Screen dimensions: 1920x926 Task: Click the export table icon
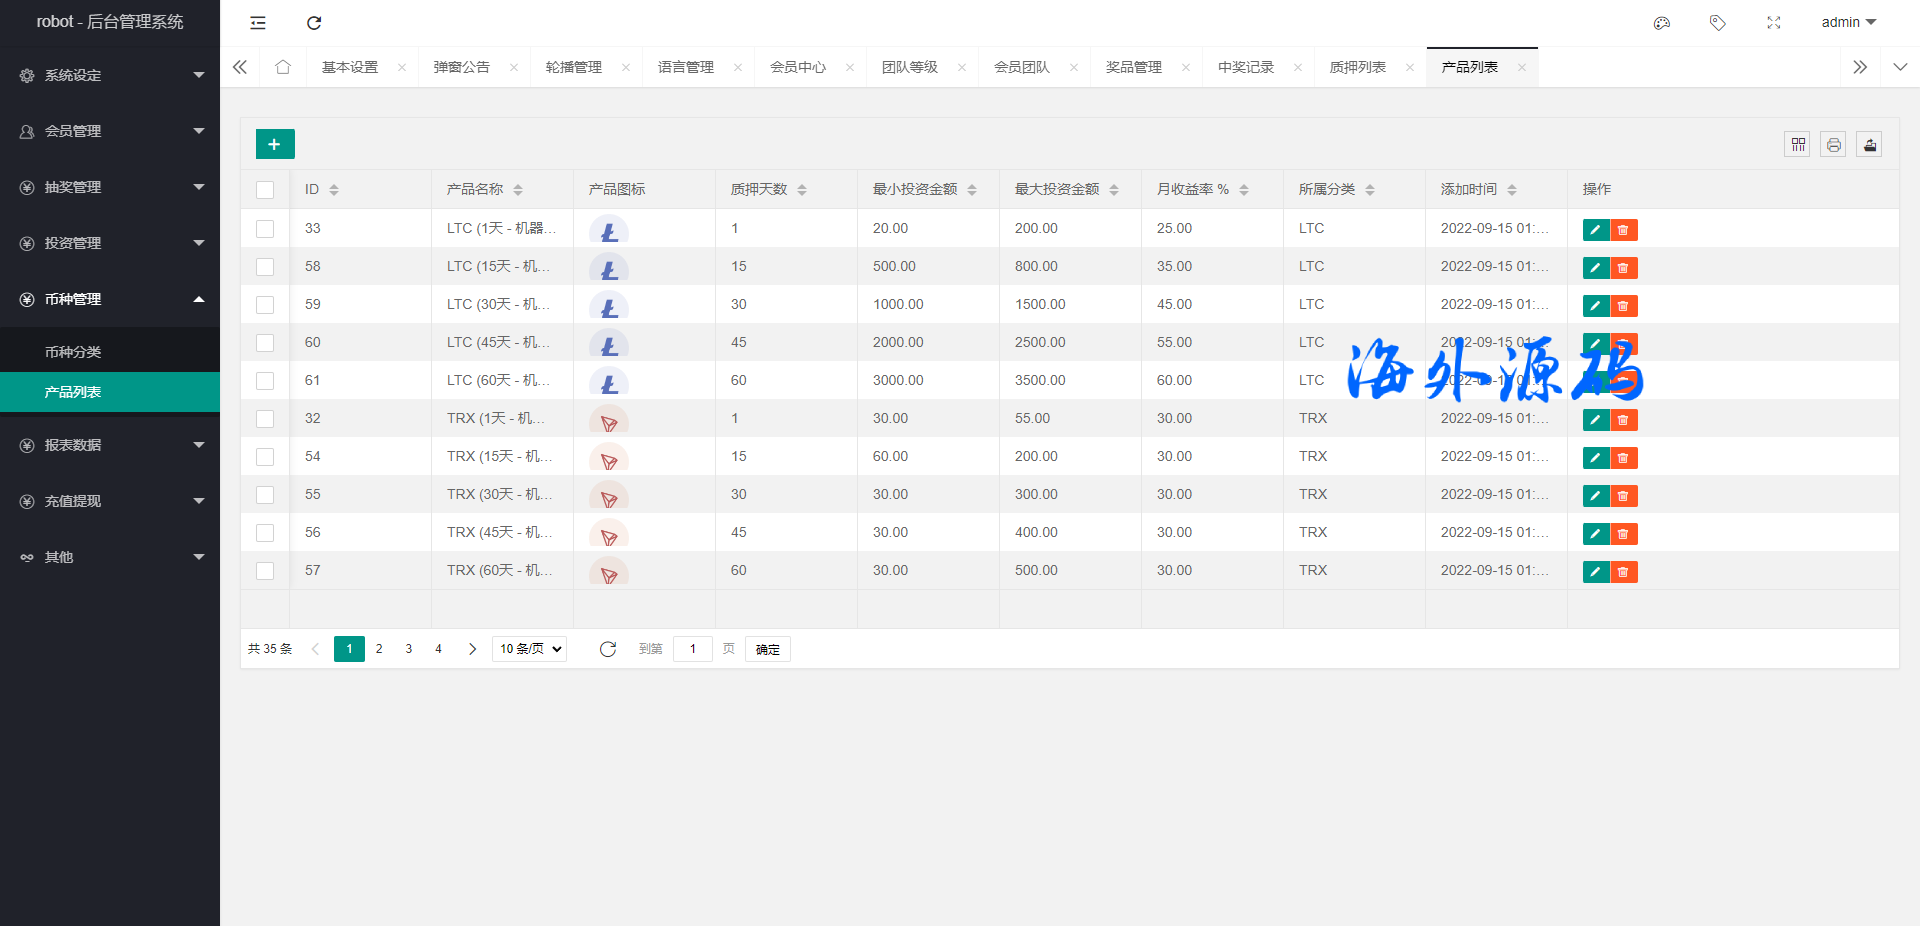click(x=1869, y=145)
